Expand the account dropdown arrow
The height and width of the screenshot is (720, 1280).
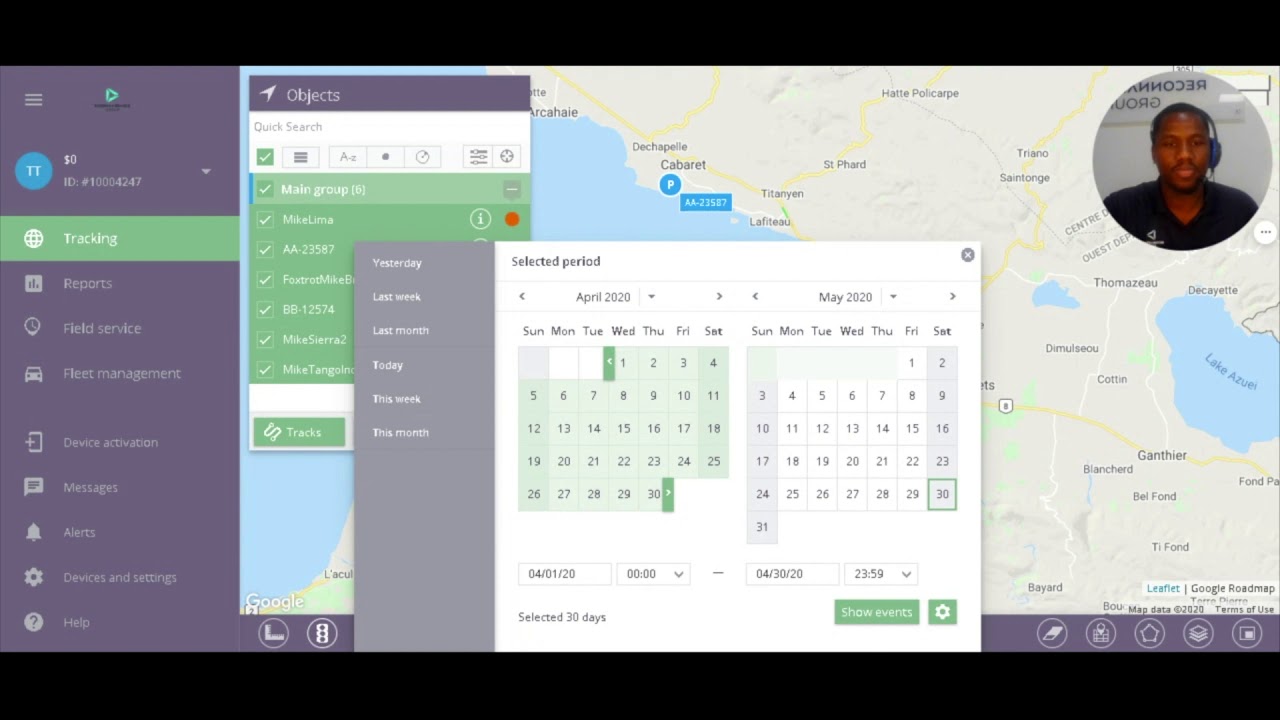click(x=206, y=171)
